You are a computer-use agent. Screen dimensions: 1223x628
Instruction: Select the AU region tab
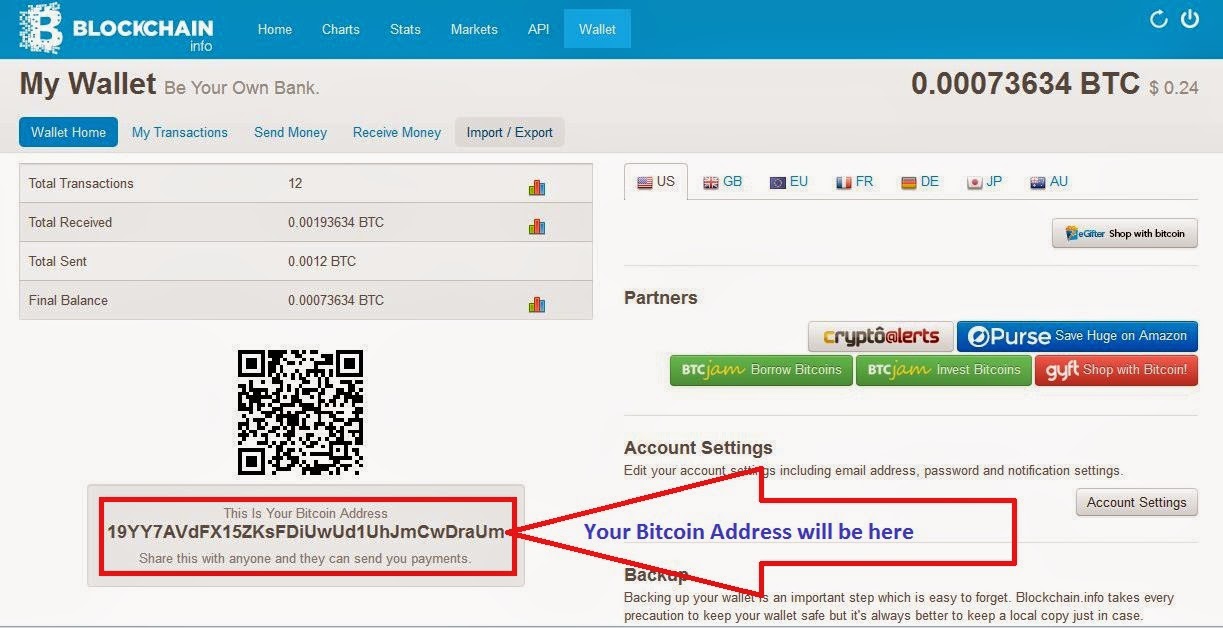1049,182
